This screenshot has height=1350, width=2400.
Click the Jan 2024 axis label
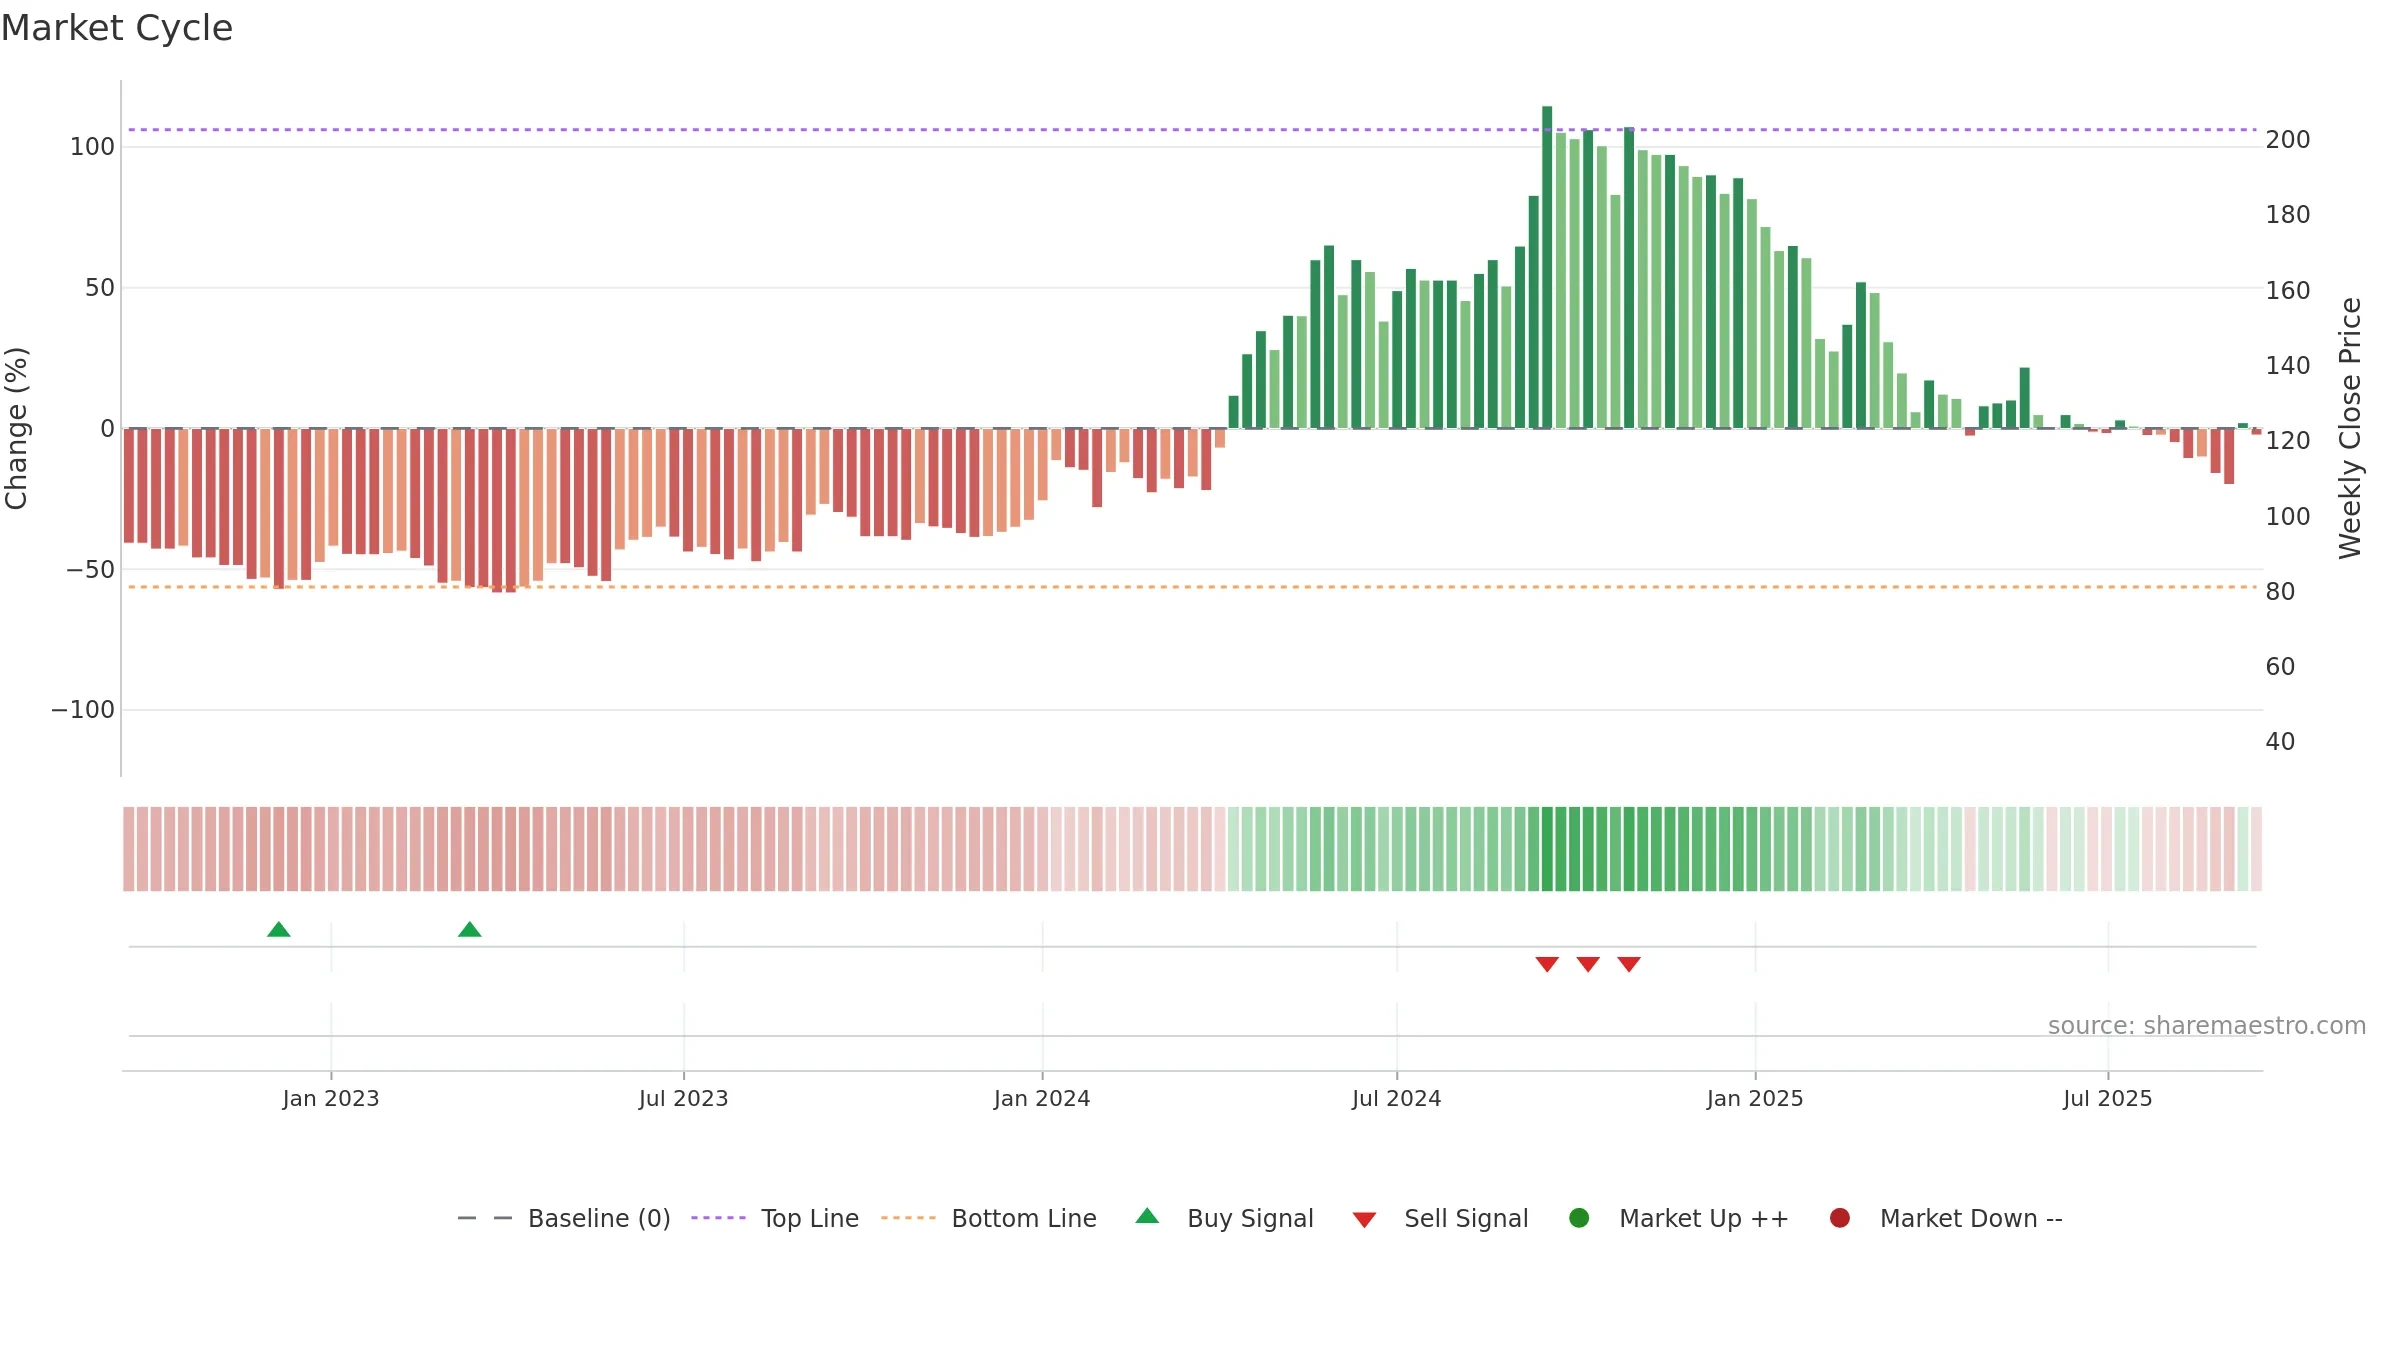click(1042, 1099)
